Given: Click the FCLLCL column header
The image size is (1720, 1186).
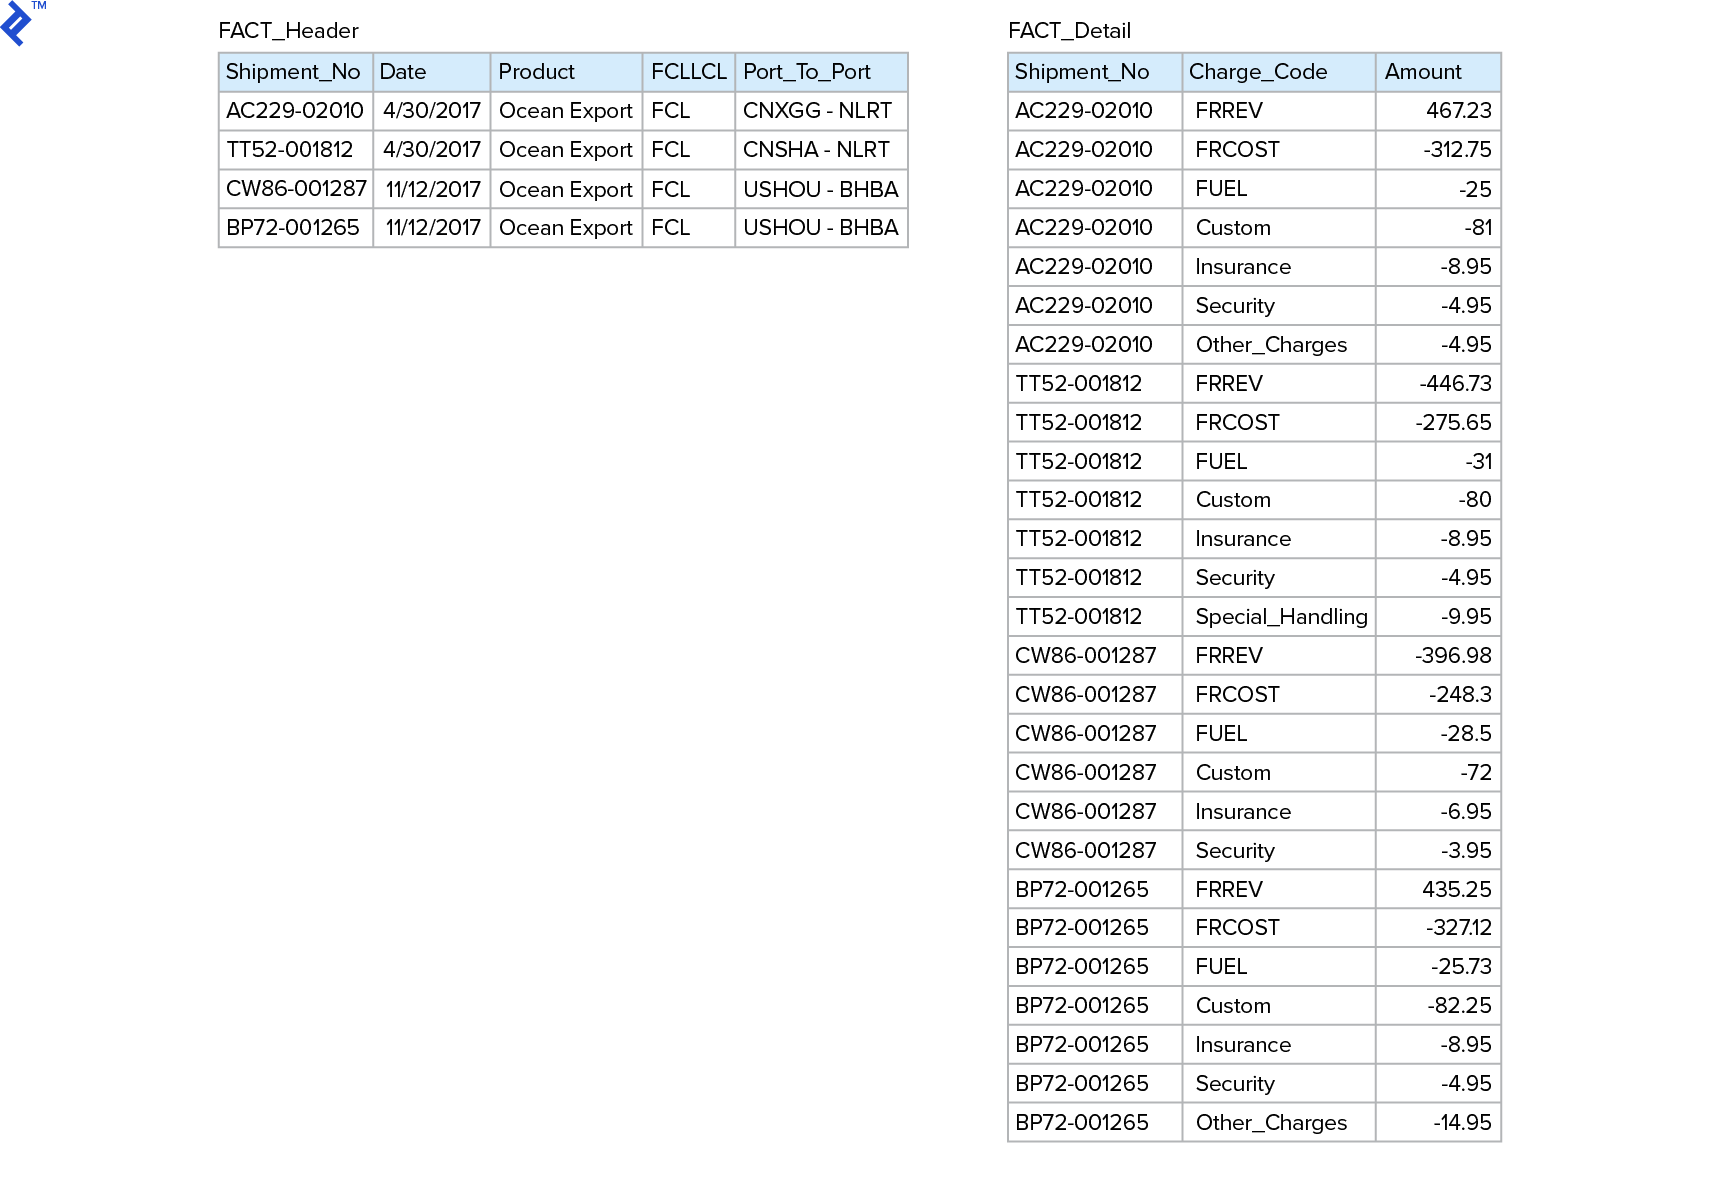Looking at the screenshot, I should coord(688,71).
